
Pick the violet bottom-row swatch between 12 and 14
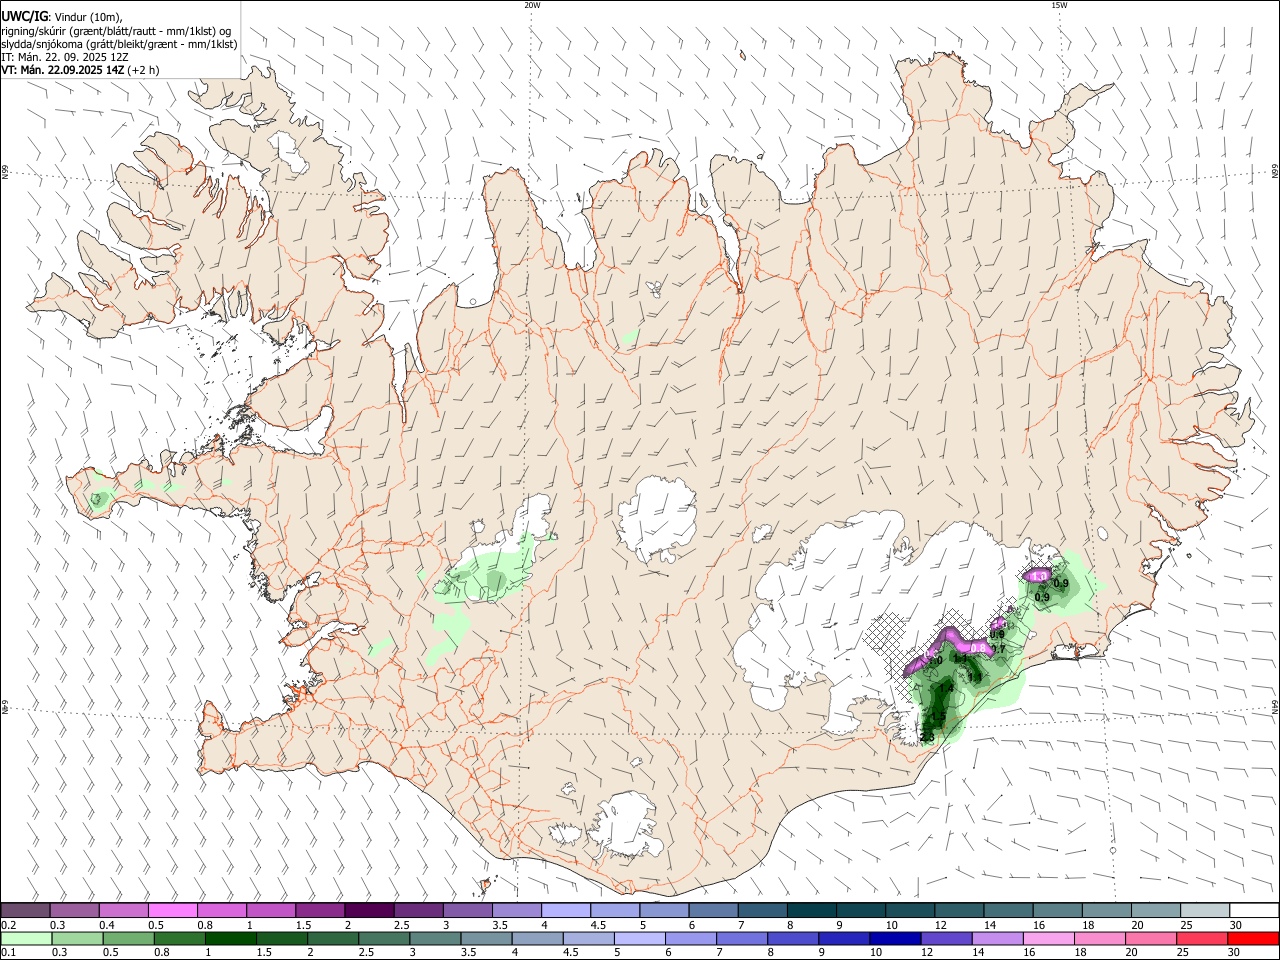946,939
